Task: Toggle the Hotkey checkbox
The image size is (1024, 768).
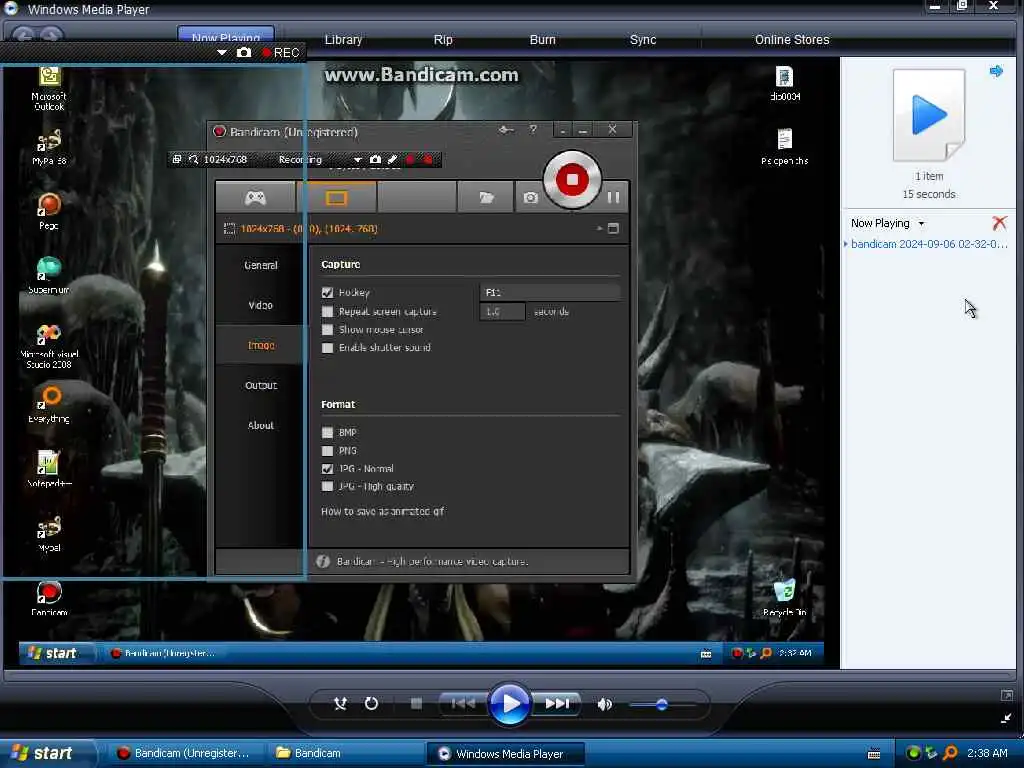Action: tap(327, 293)
